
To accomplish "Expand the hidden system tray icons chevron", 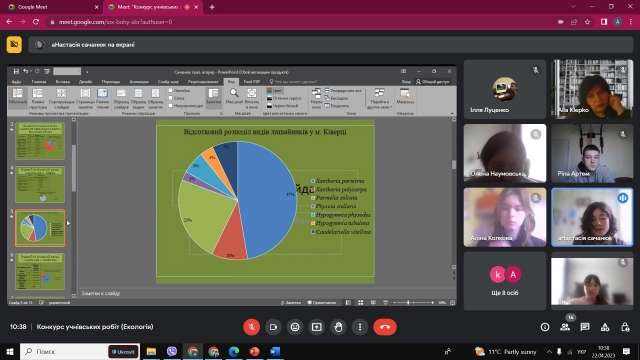I will (549, 351).
